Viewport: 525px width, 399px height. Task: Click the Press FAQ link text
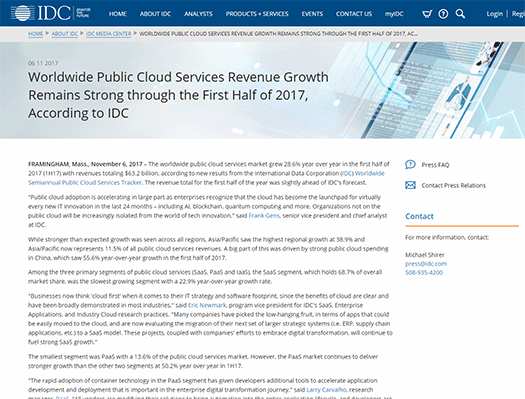[435, 165]
